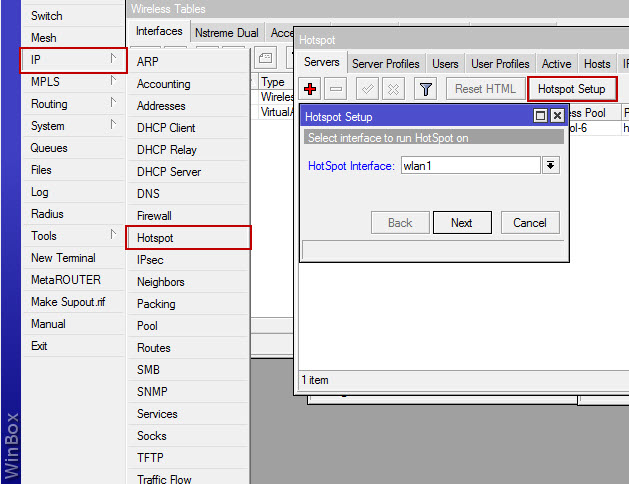Open the HotSpot Interface dropdown arrow

coord(551,165)
